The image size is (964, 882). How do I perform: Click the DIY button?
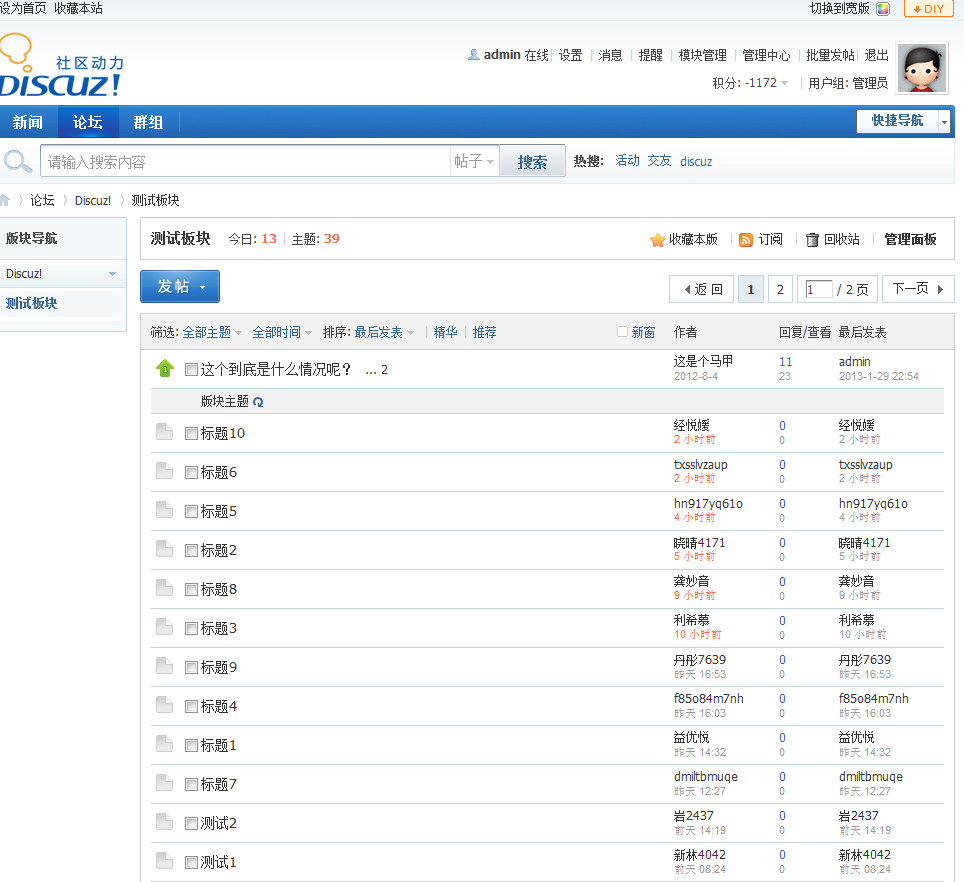point(928,9)
